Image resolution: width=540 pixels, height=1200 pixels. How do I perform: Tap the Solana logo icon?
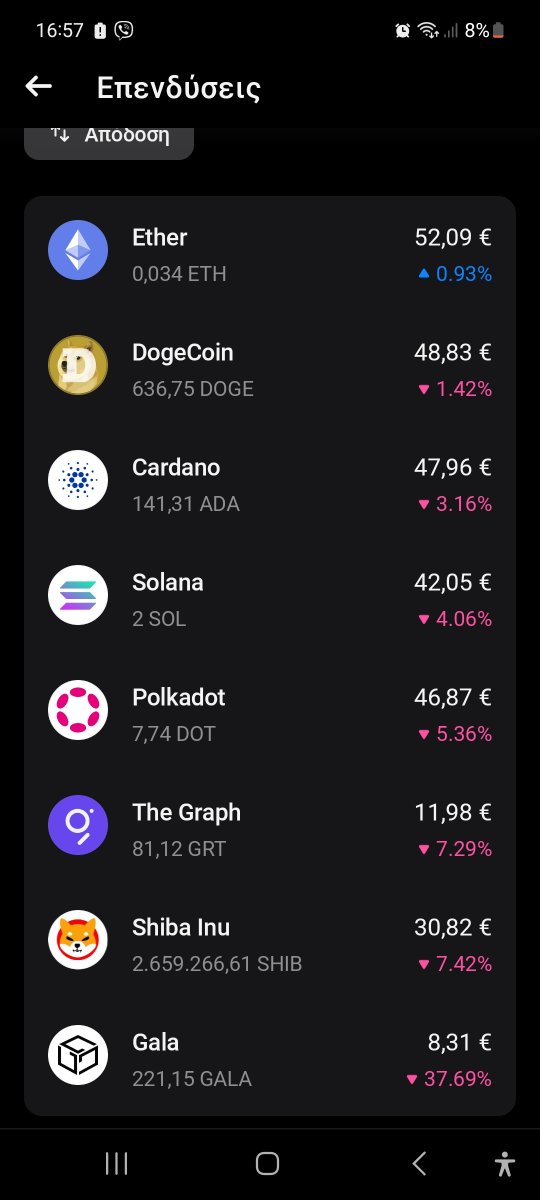pos(78,595)
